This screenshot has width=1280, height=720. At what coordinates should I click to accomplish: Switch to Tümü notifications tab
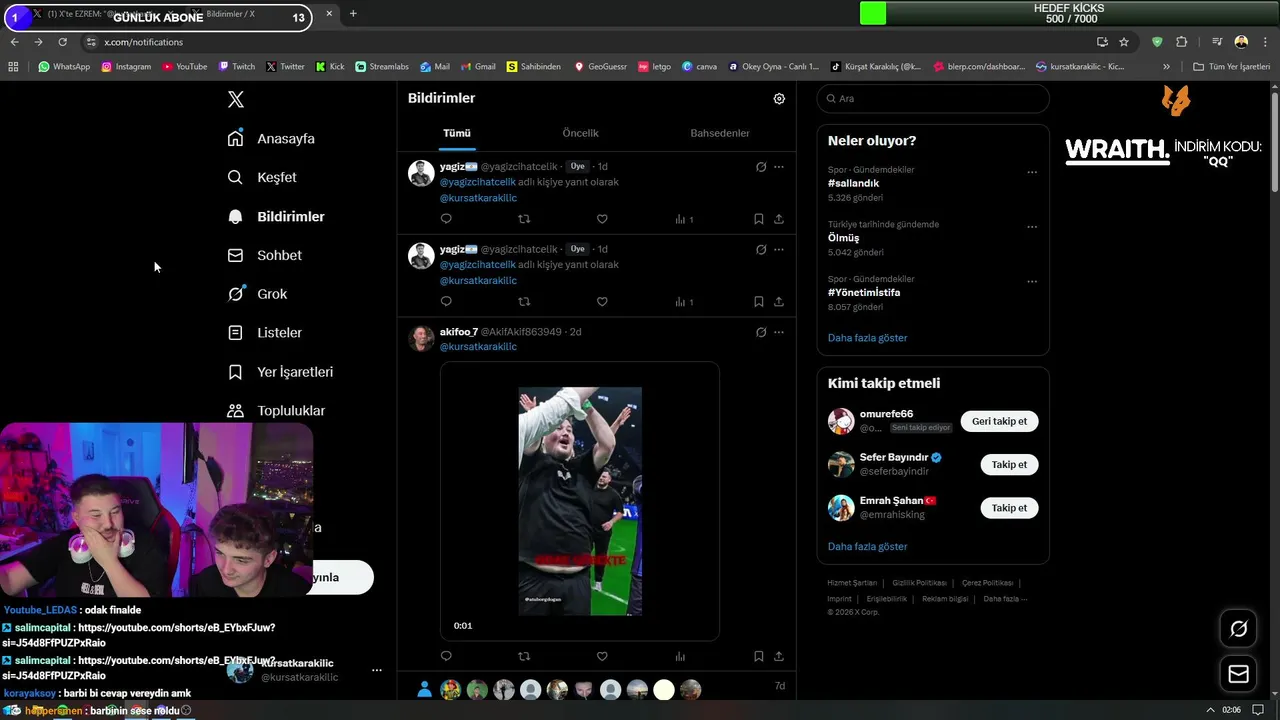(x=457, y=133)
